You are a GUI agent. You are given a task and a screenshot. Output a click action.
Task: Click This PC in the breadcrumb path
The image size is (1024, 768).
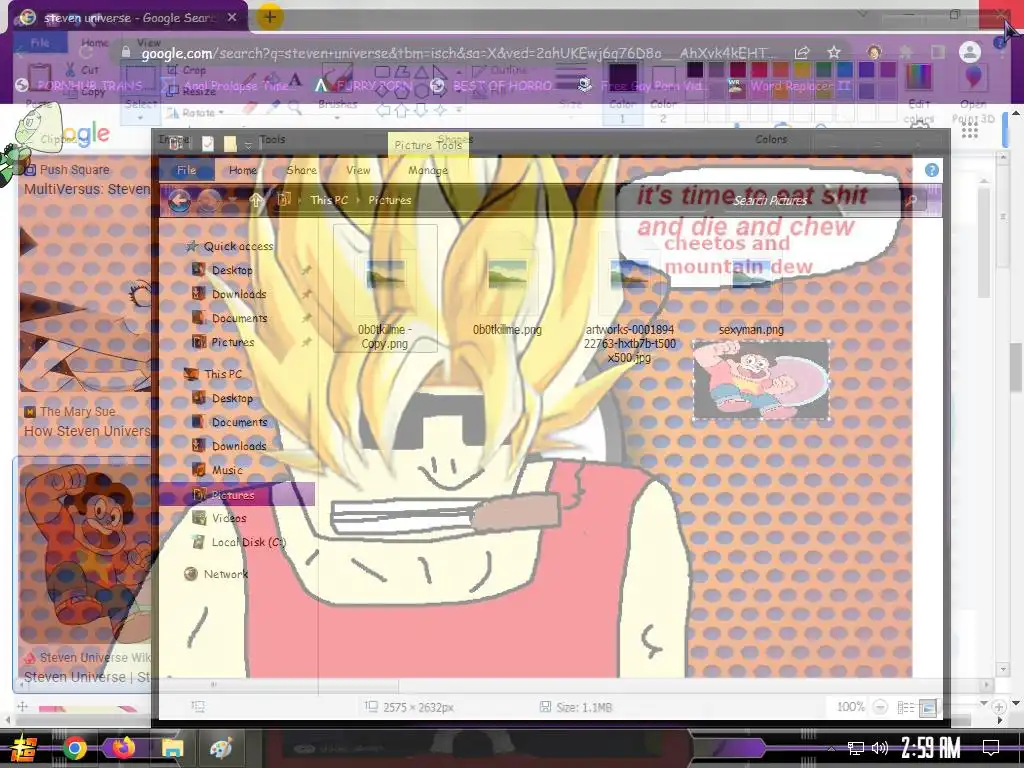click(329, 200)
